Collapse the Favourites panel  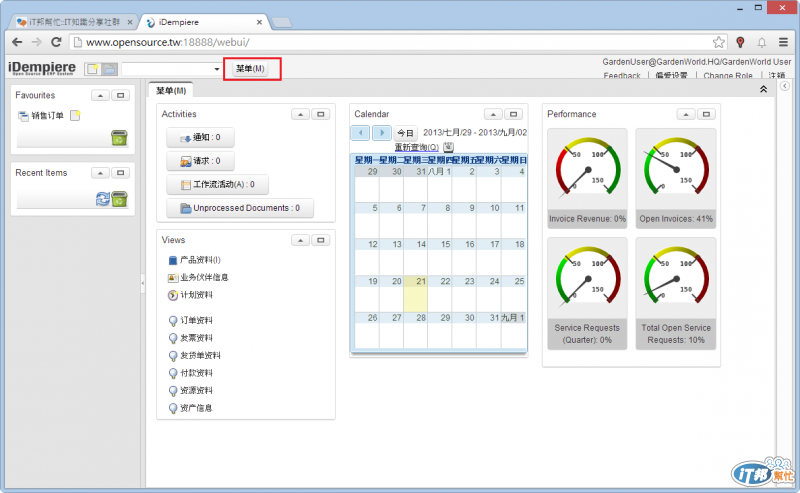pos(101,95)
